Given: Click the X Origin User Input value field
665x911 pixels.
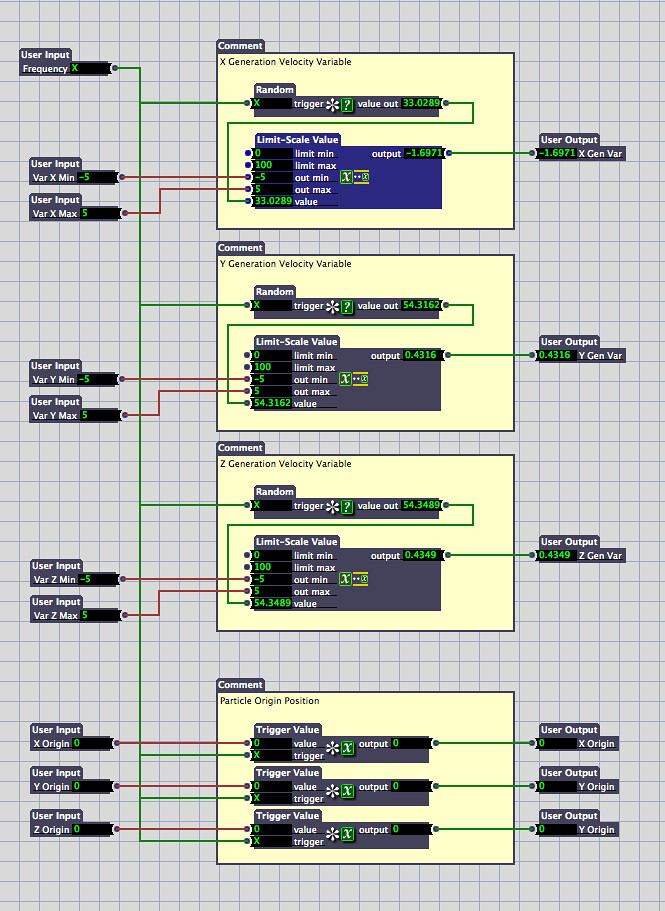Looking at the screenshot, I should click(91, 743).
